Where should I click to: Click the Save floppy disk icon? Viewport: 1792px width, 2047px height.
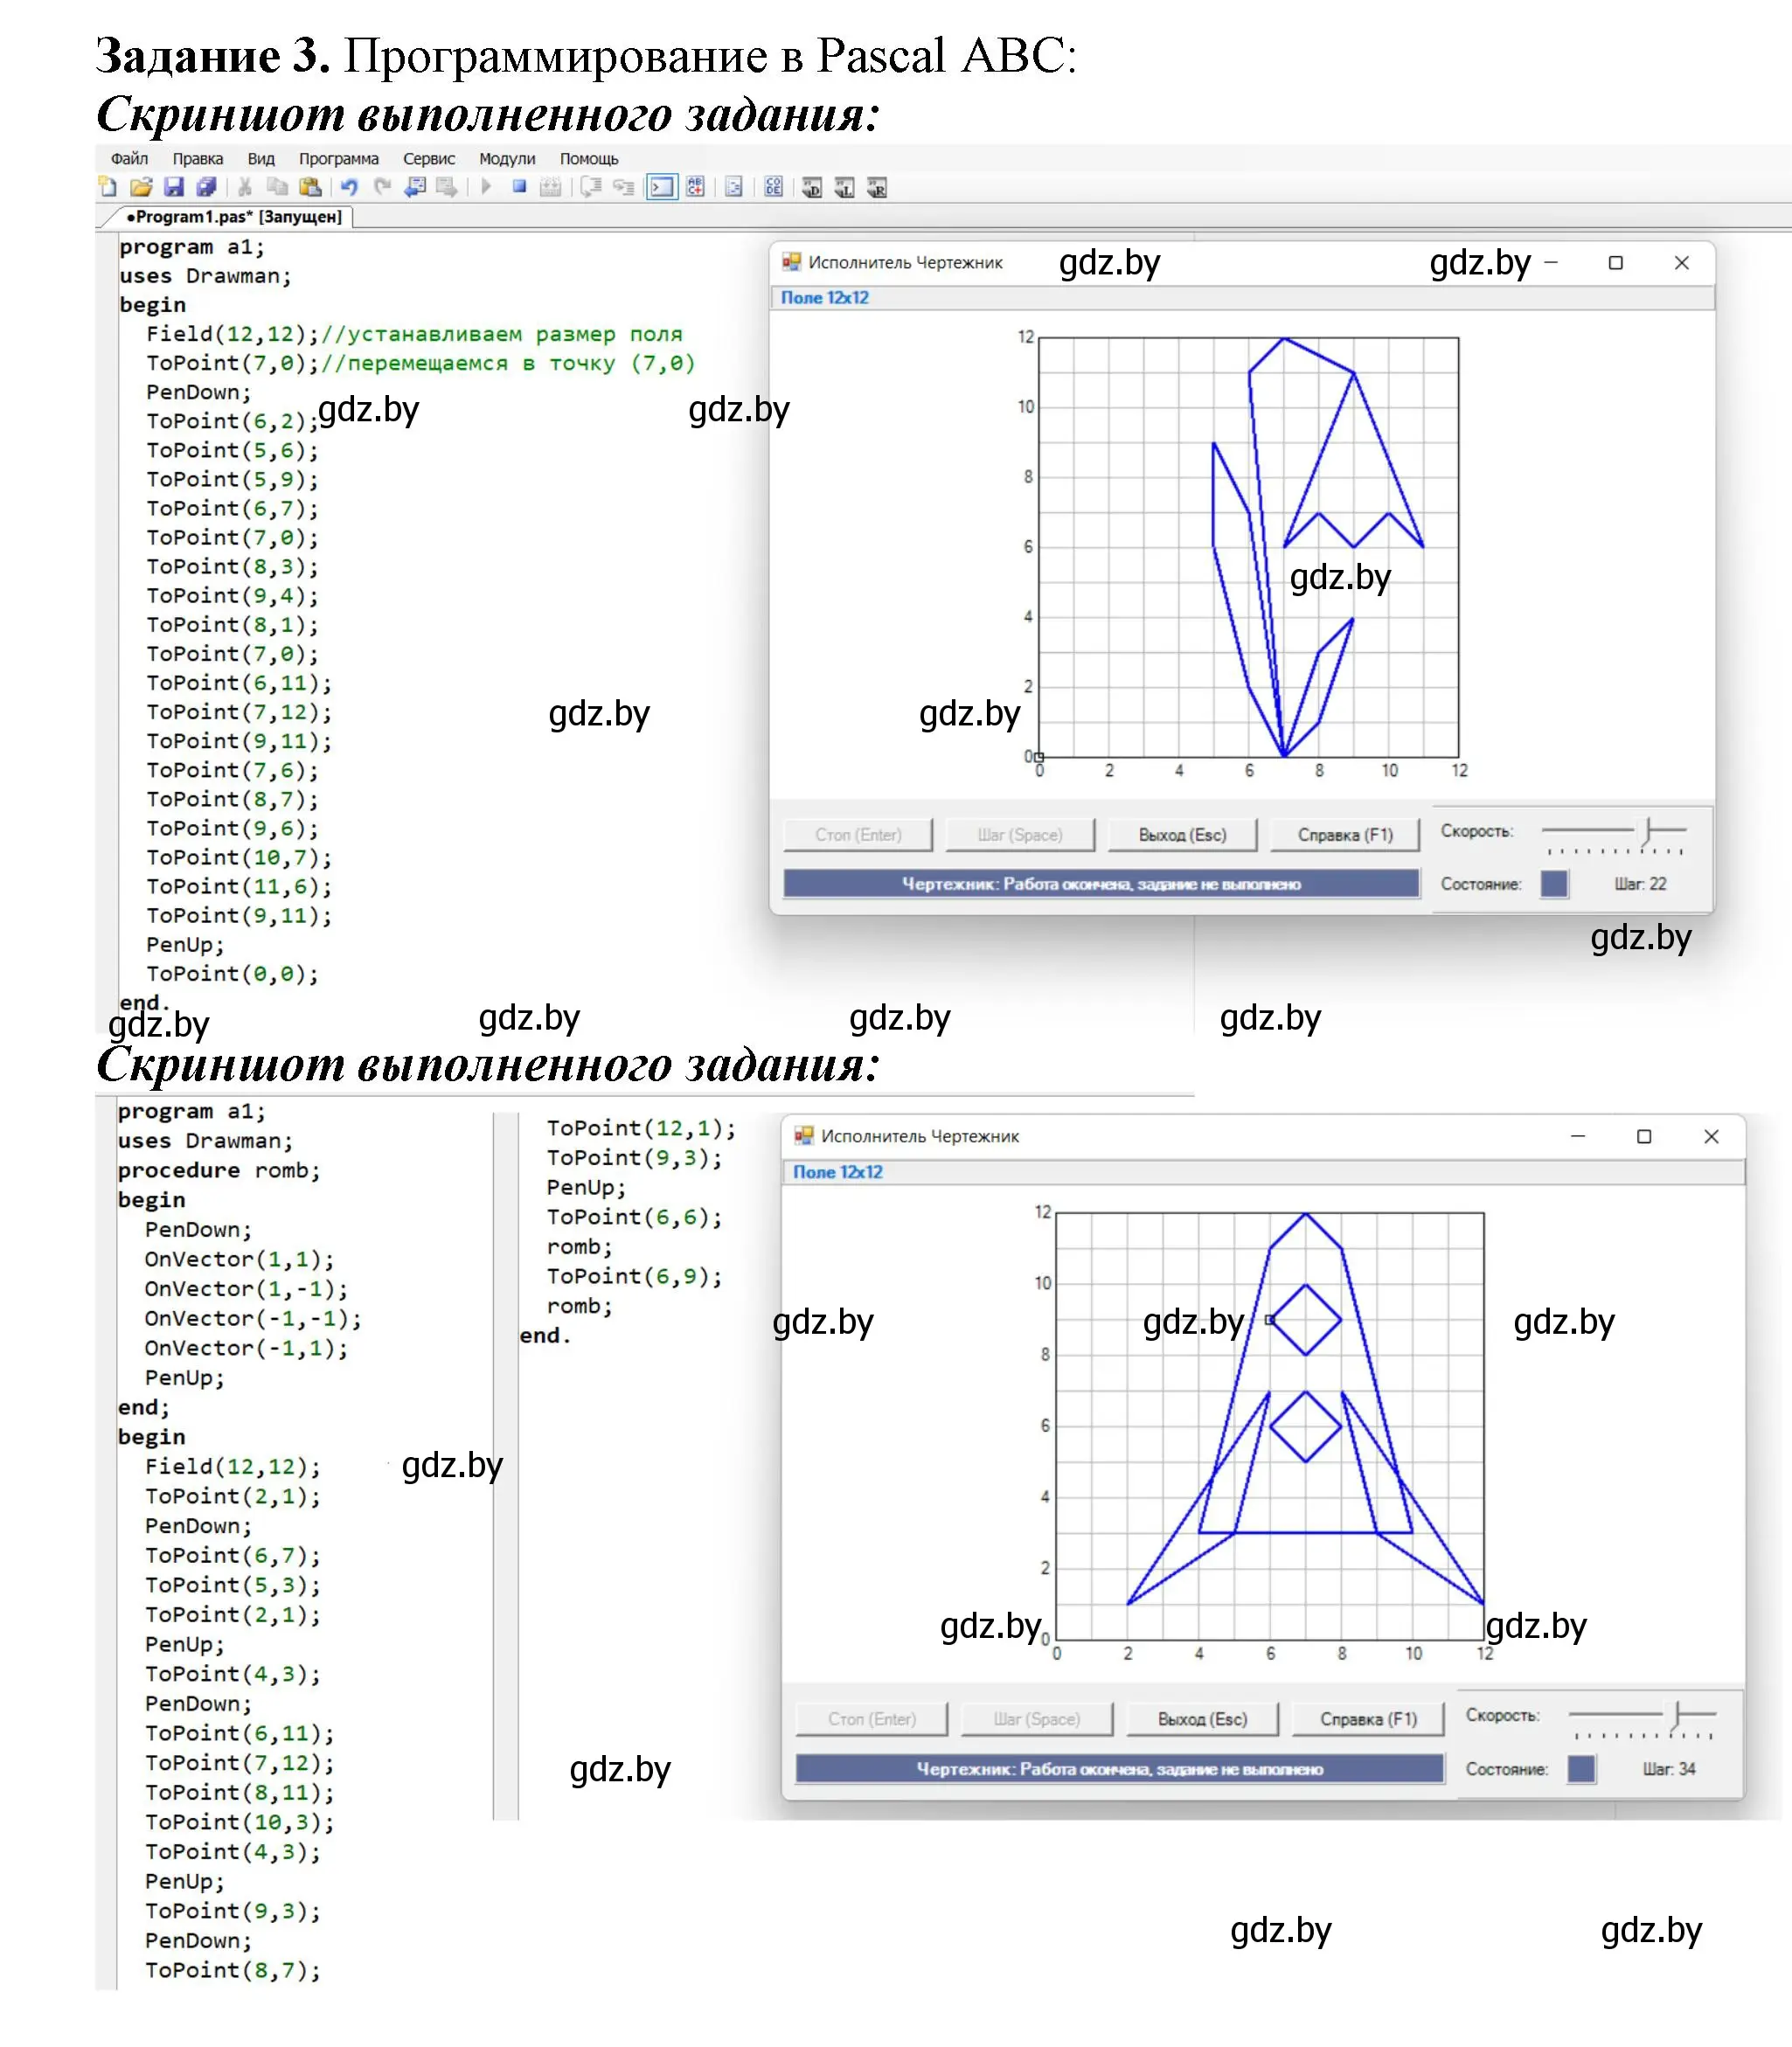tap(174, 187)
